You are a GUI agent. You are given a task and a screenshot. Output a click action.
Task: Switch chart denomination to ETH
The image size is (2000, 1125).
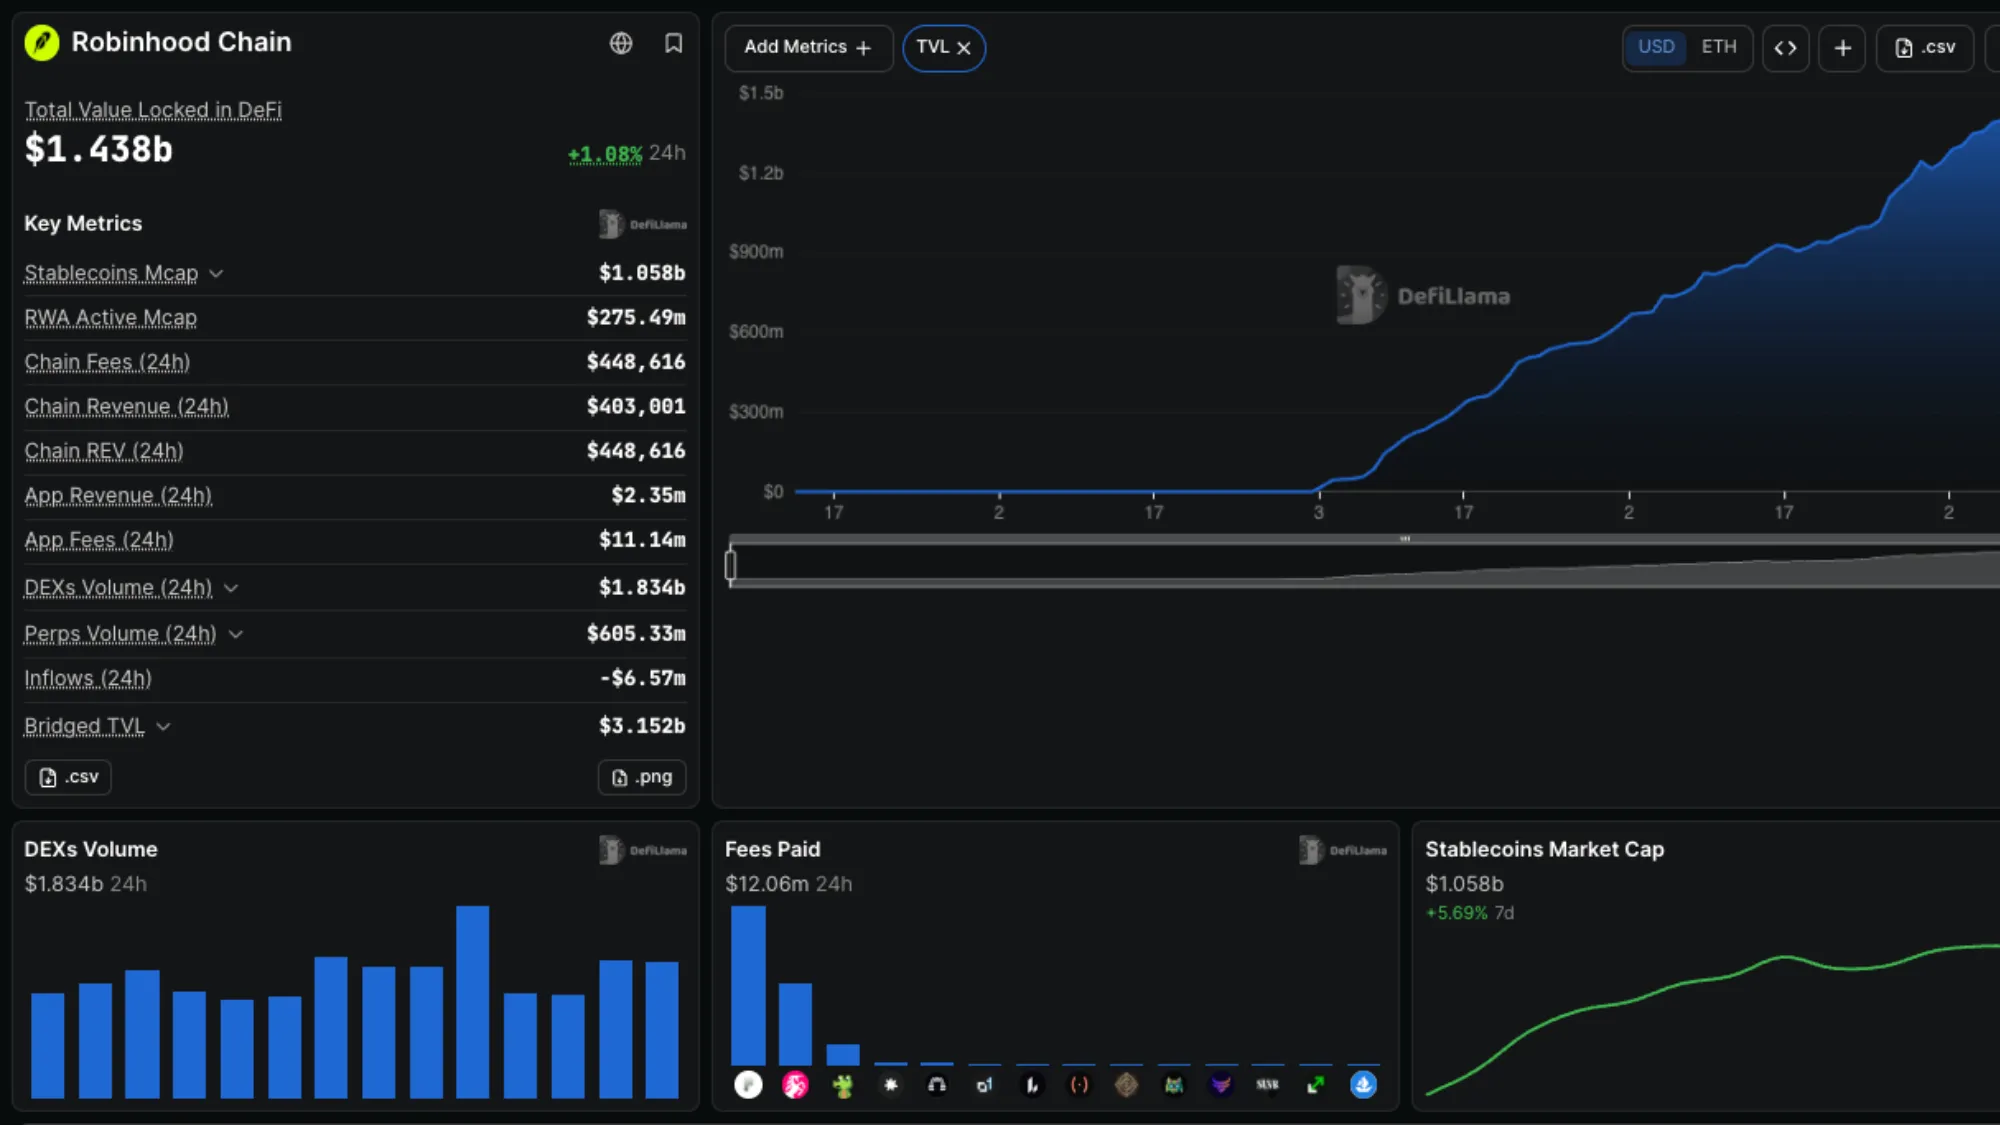click(1719, 47)
